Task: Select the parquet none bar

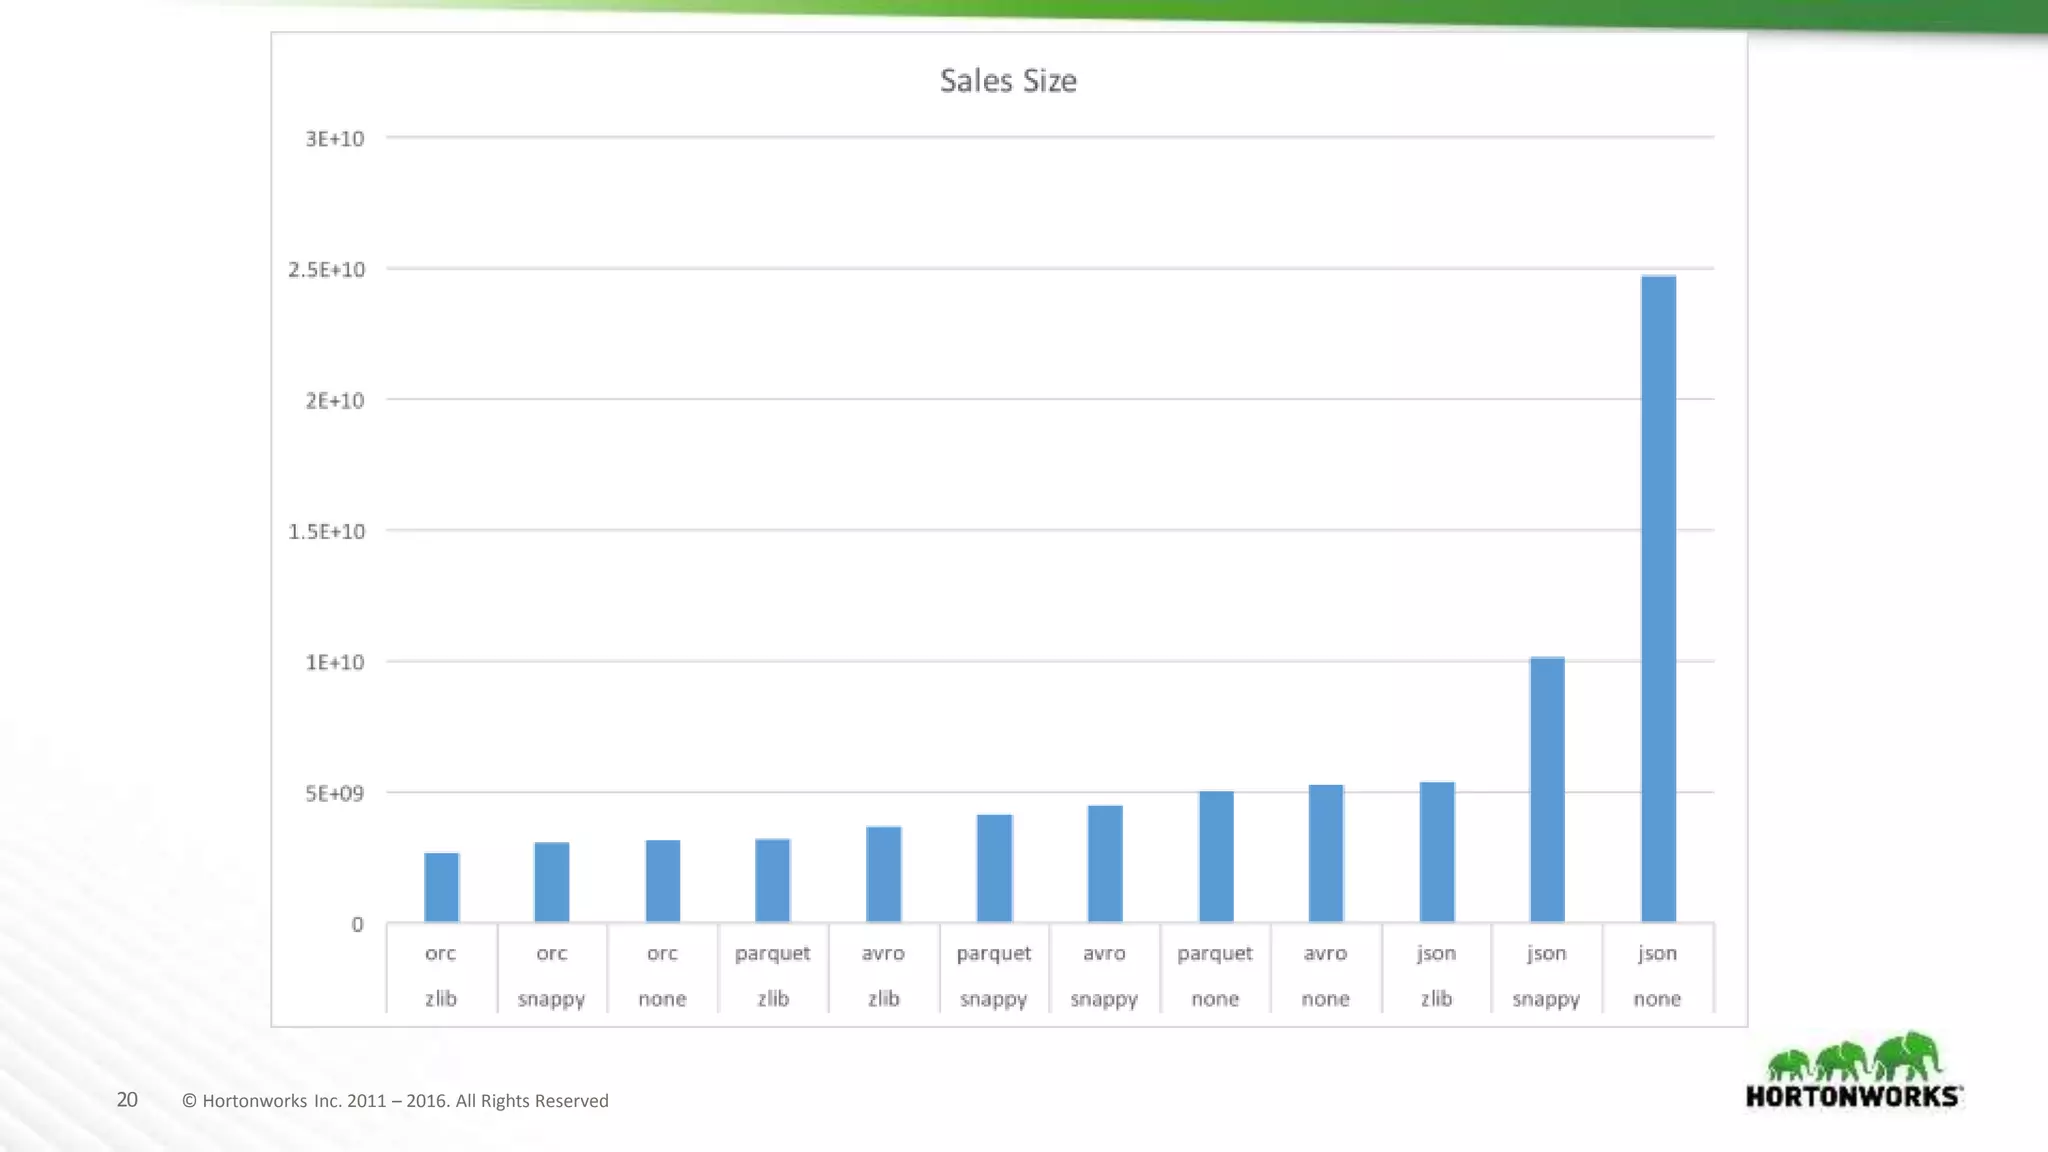Action: (1216, 856)
